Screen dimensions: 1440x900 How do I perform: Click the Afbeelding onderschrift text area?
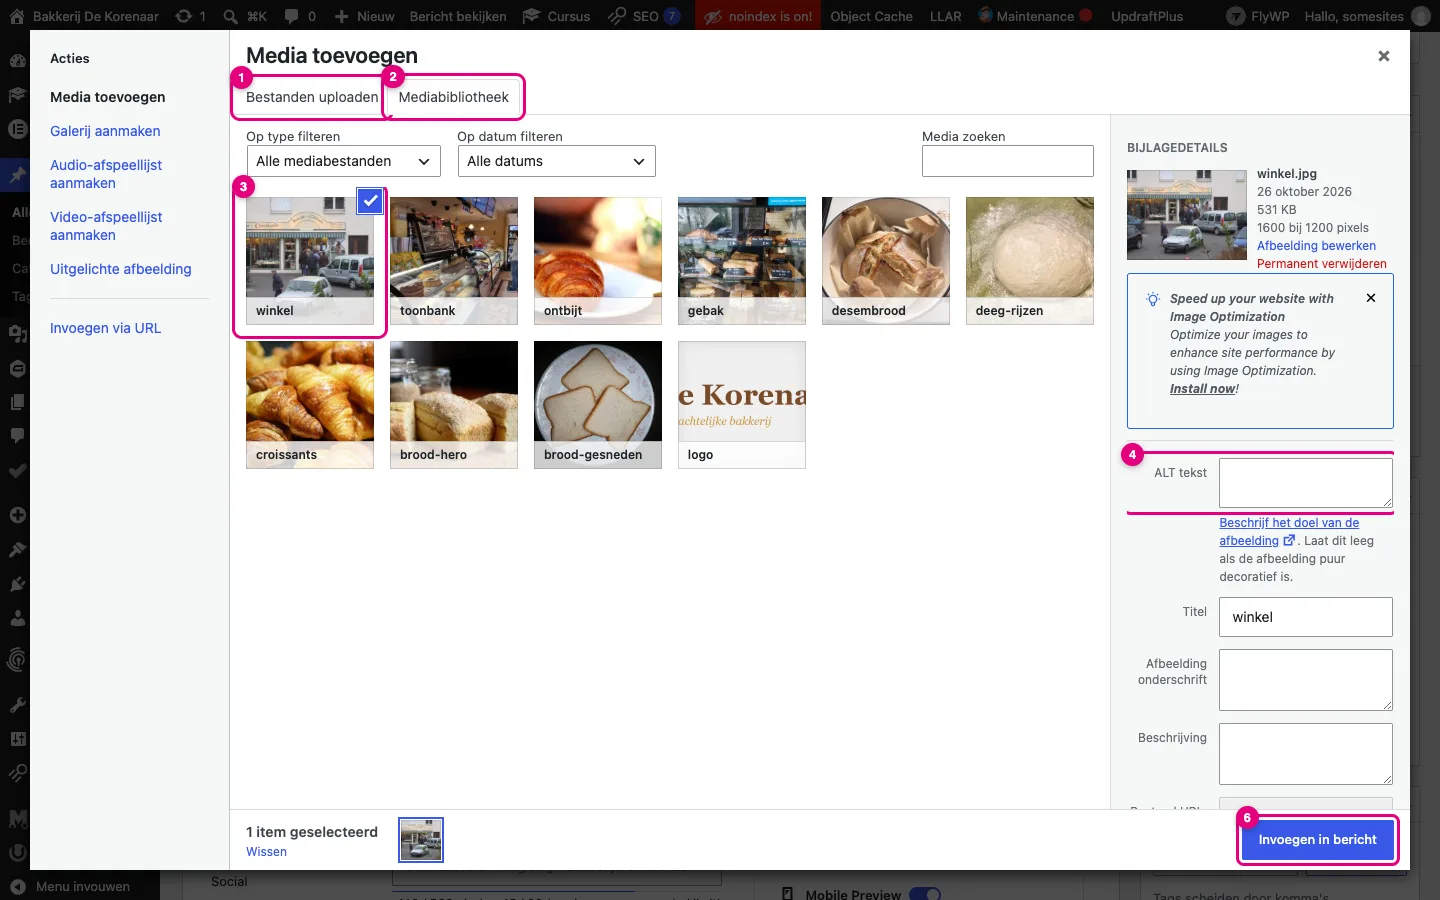point(1306,680)
